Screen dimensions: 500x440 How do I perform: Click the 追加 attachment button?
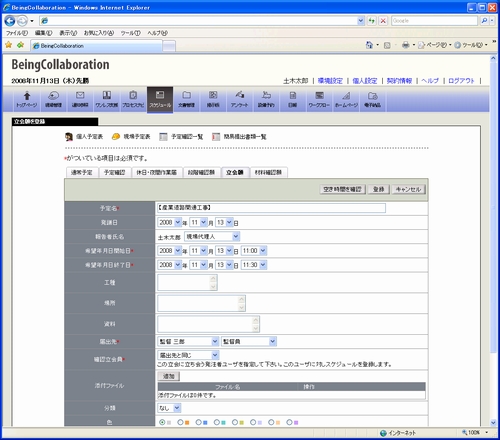click(169, 376)
